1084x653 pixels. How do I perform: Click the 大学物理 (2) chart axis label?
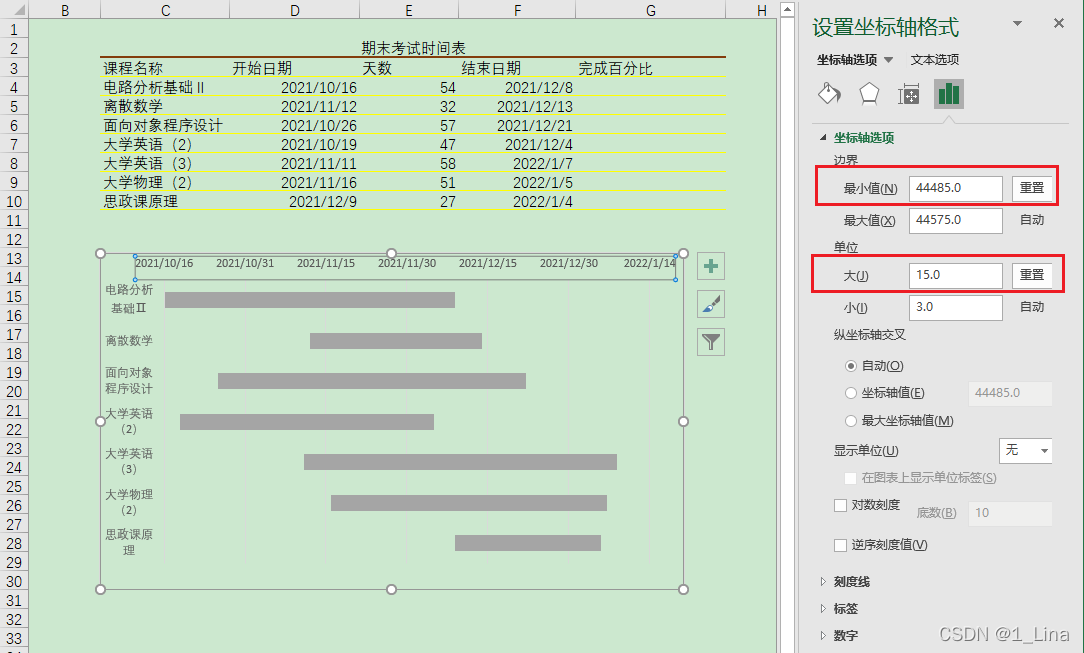(129, 502)
